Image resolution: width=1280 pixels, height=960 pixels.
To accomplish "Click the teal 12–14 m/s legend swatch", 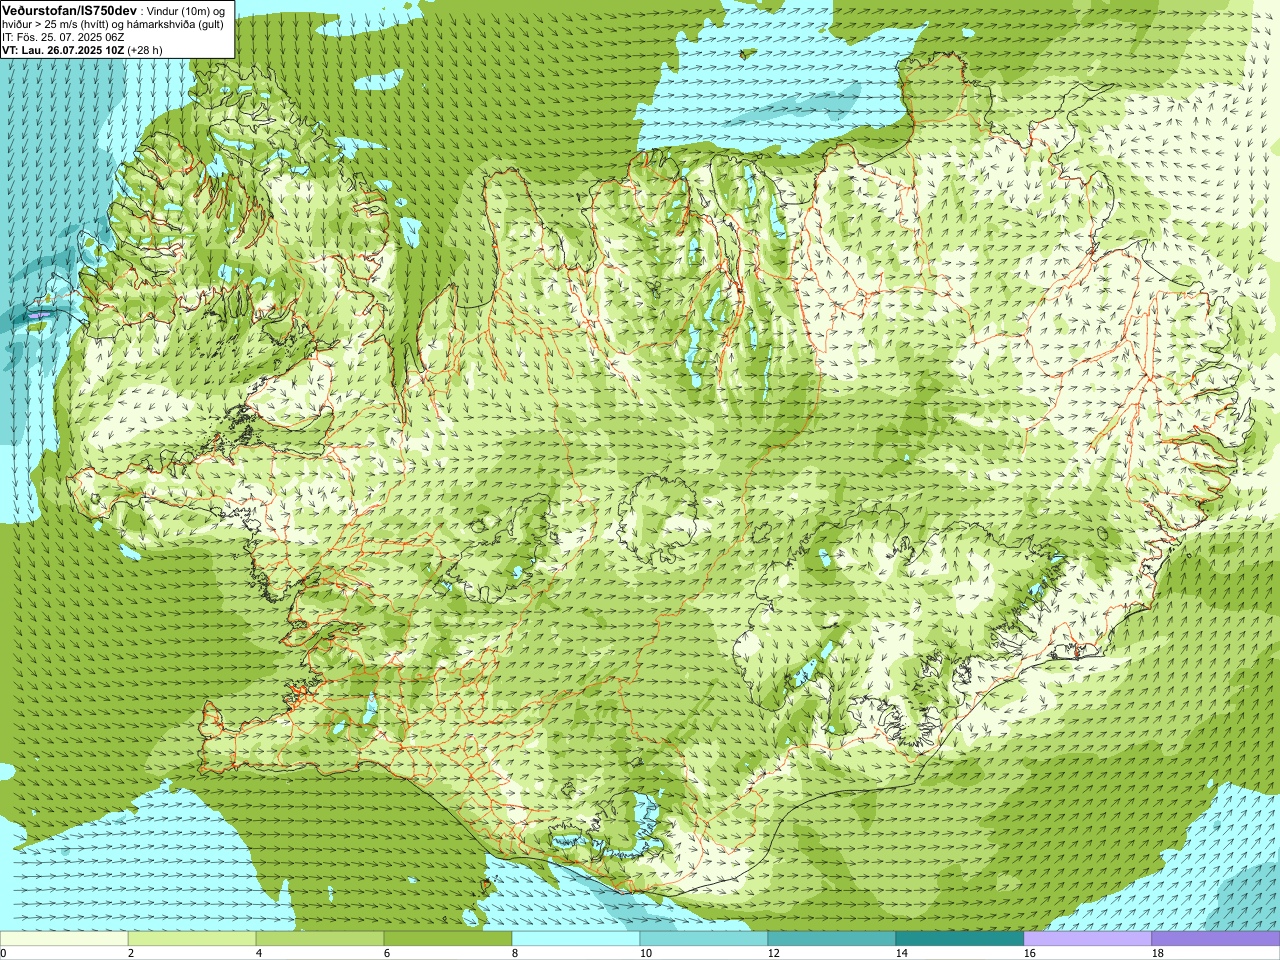I will click(832, 939).
